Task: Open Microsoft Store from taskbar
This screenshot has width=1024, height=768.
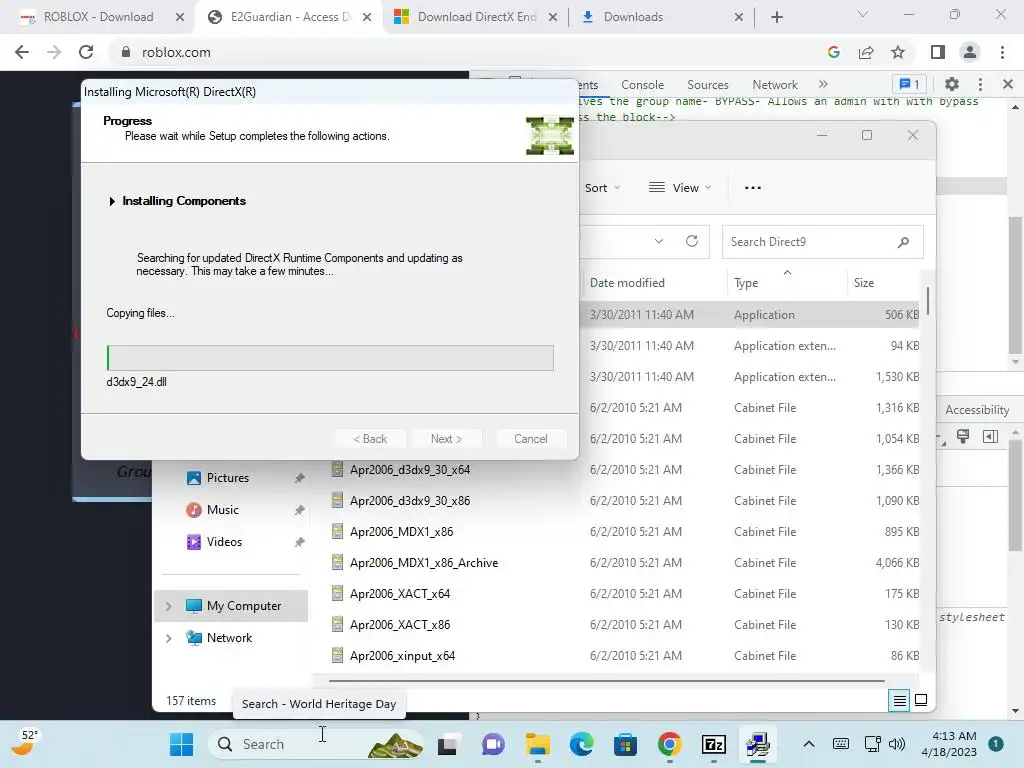Action: click(x=625, y=744)
